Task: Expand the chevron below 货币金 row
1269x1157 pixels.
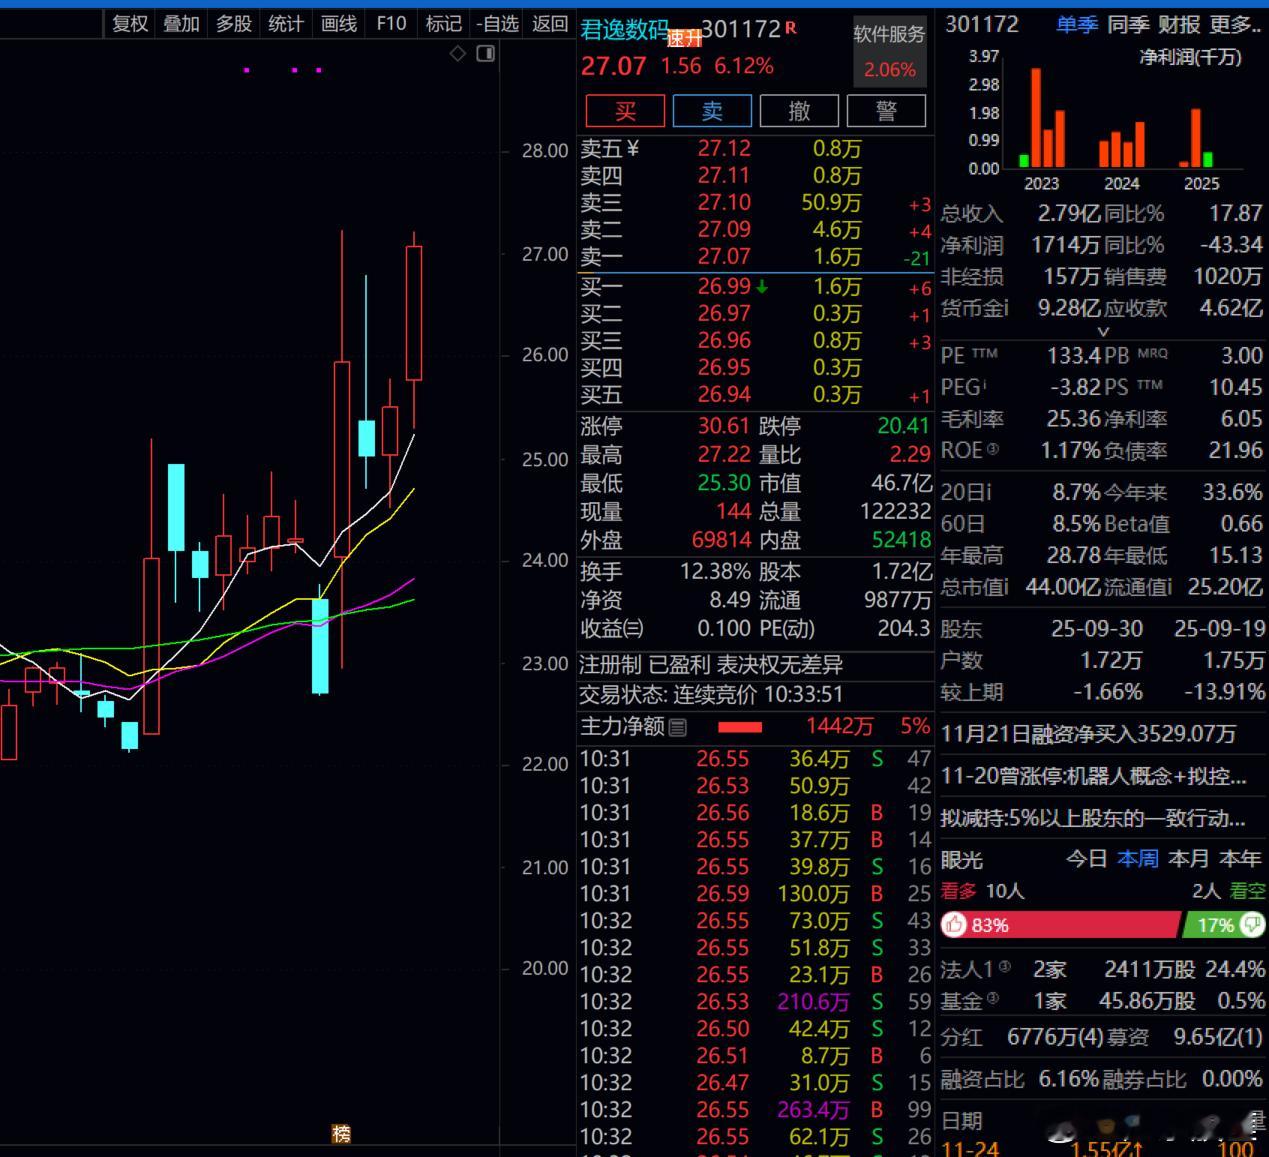Action: 1104,332
